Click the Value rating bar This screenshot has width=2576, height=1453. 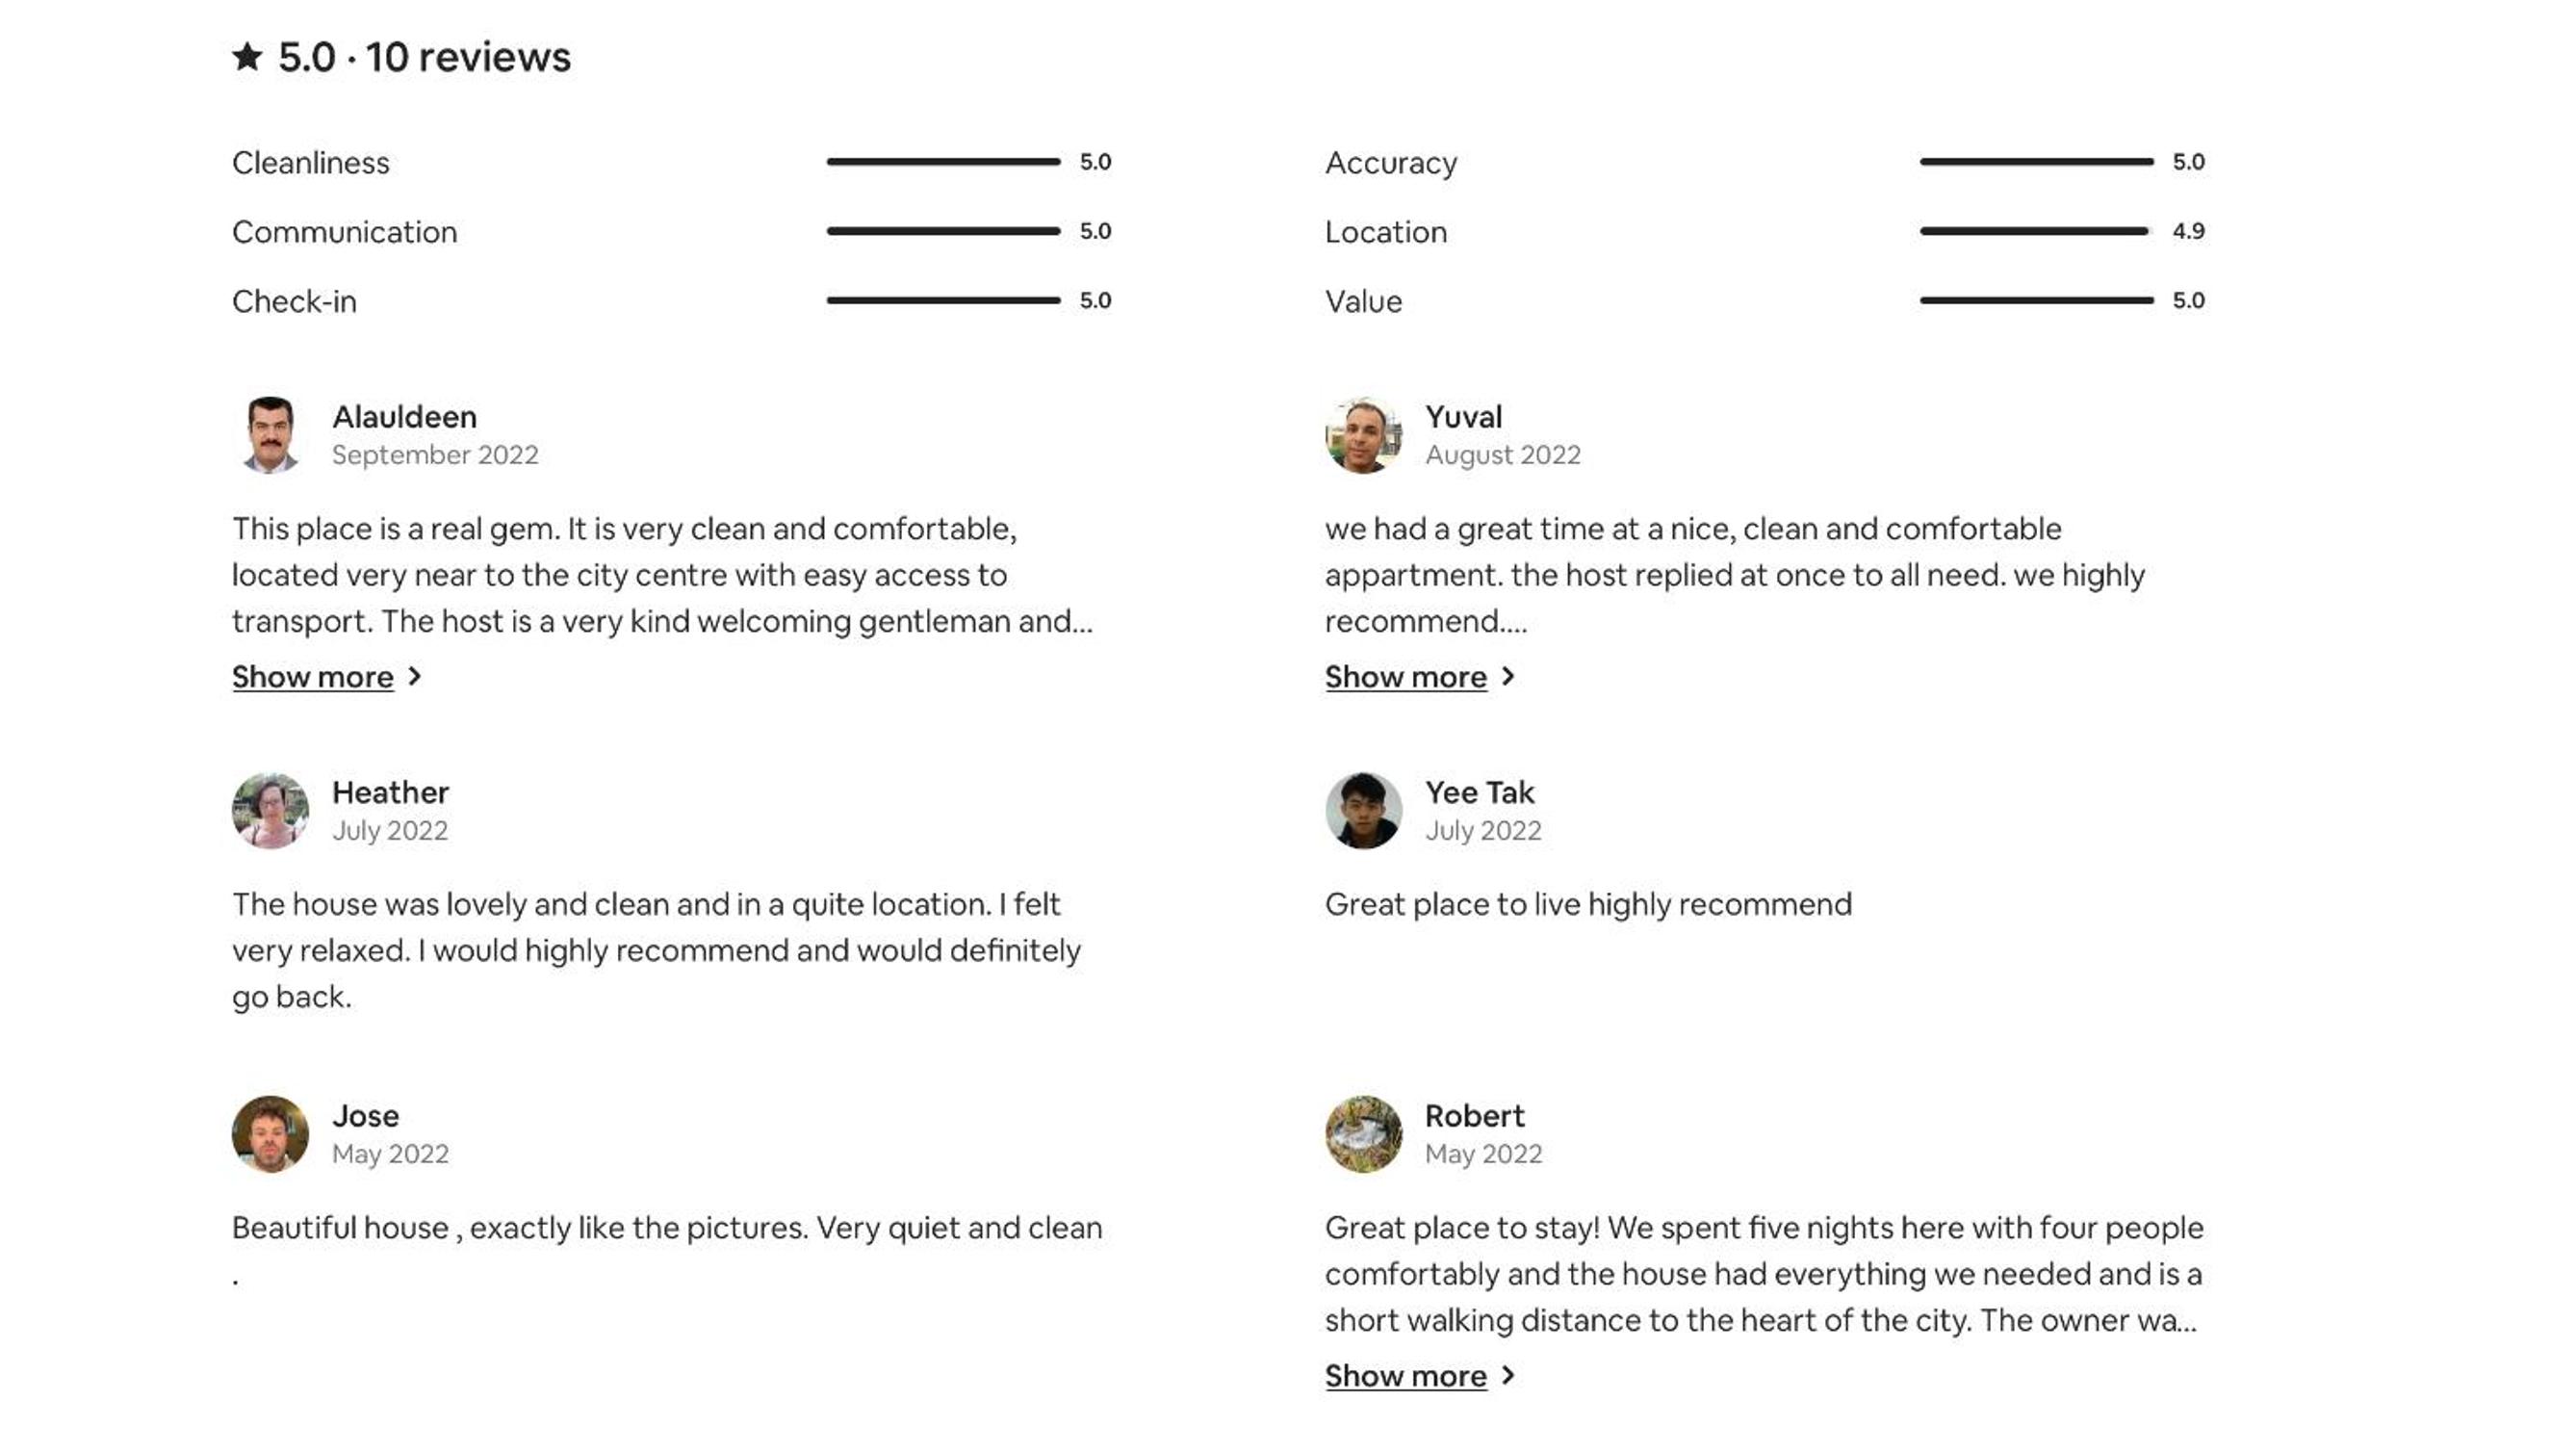point(2036,300)
